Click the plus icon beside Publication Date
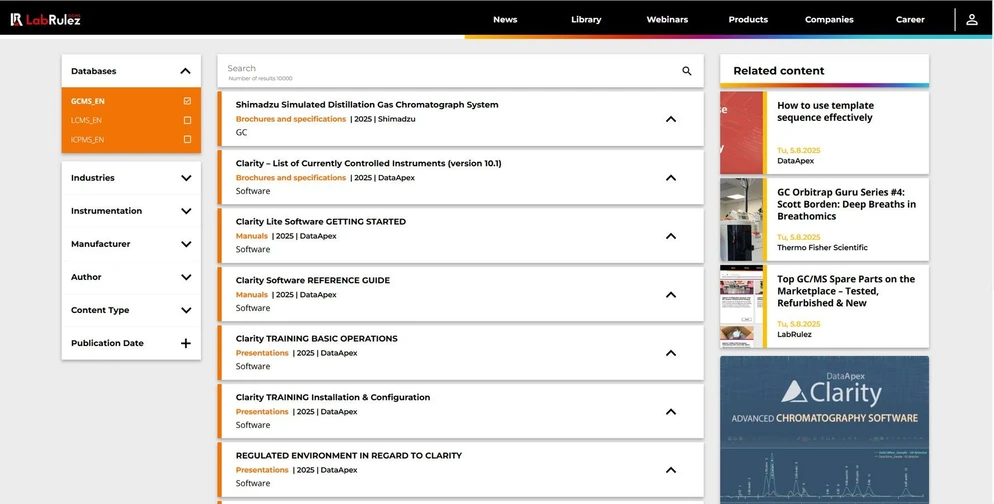 pos(185,343)
